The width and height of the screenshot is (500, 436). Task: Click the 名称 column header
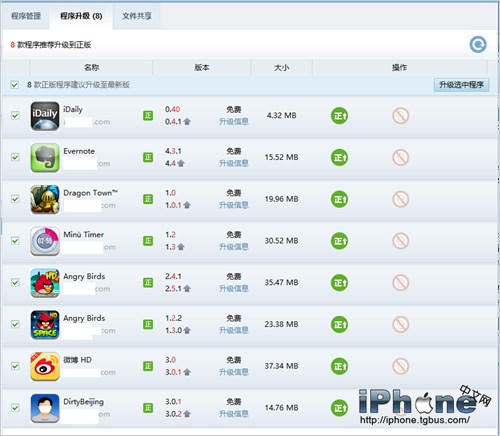click(91, 68)
